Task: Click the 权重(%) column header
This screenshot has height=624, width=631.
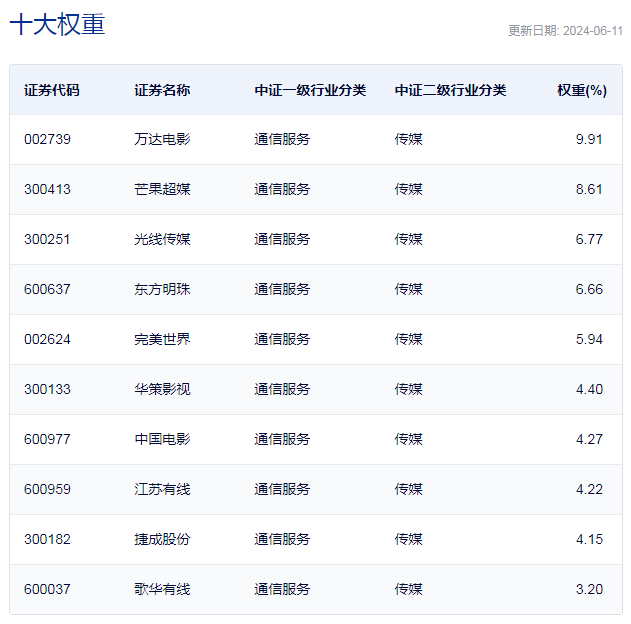Action: tap(582, 90)
